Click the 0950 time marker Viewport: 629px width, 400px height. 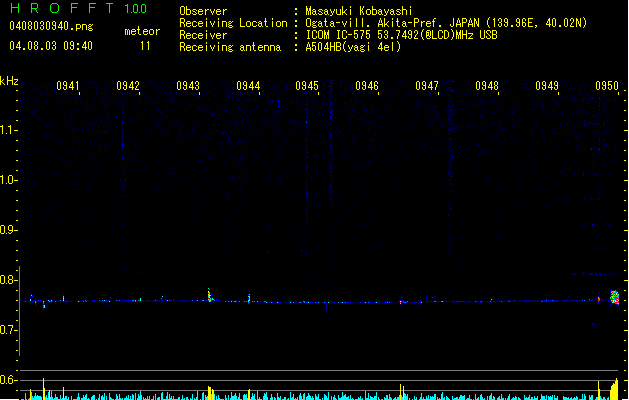pos(607,86)
